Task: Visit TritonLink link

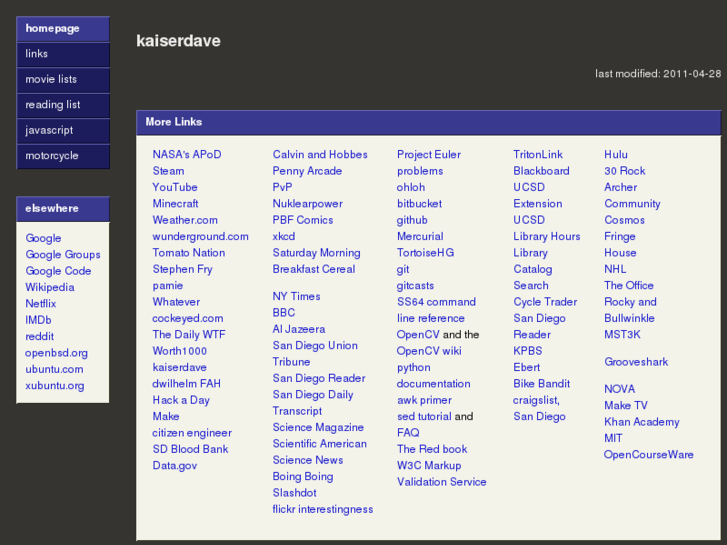Action: coord(538,154)
